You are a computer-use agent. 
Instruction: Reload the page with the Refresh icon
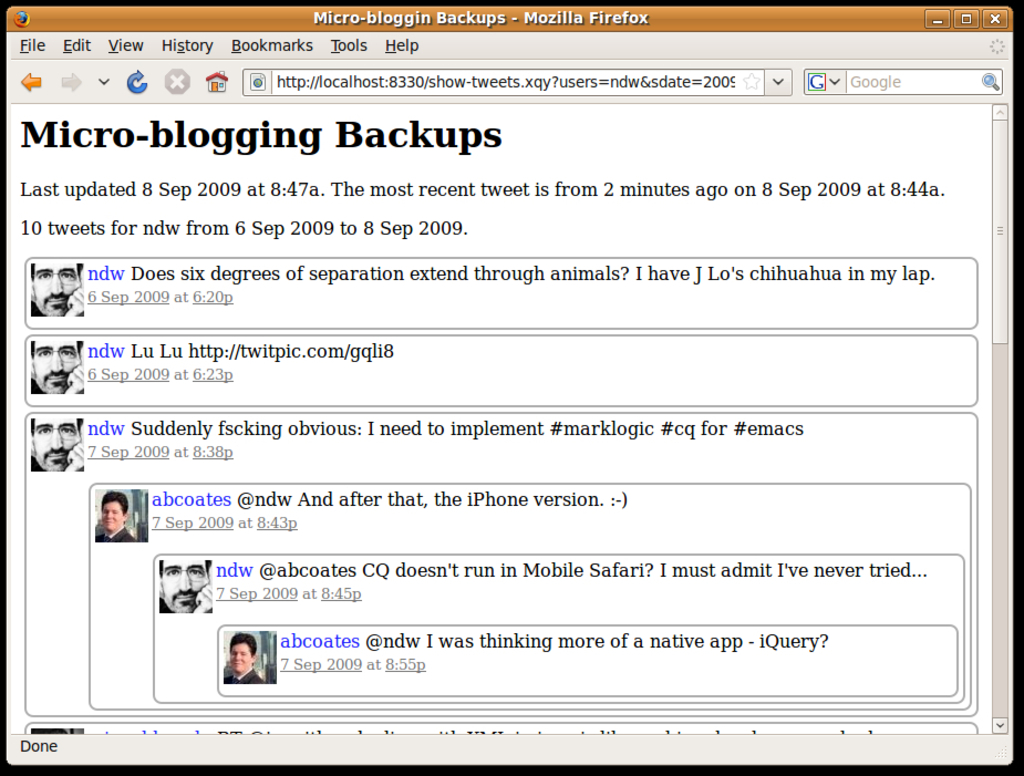click(137, 82)
